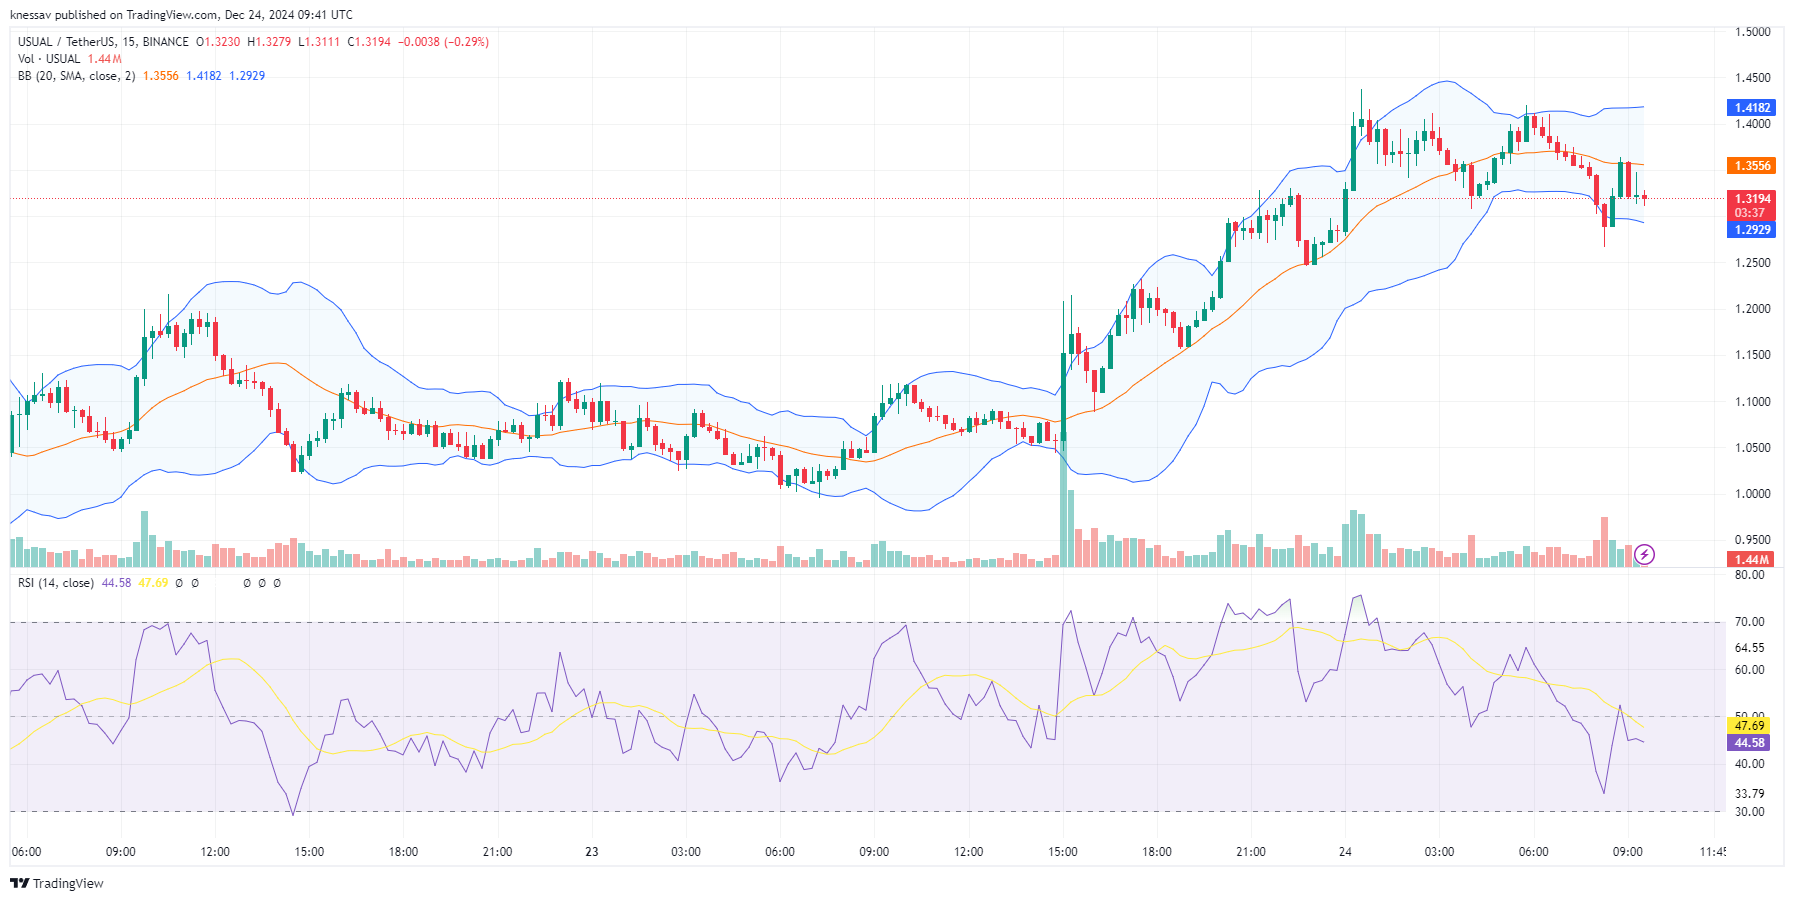
Task: Click the close value C1.3194 in legend
Action: pyautogui.click(x=369, y=42)
